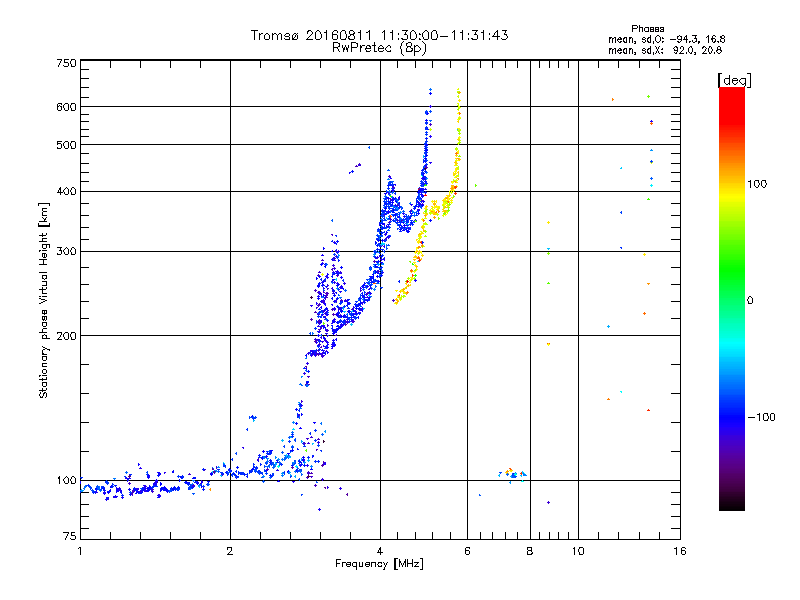
Task: Click the 'Stationary phase Virtual Height [km]' axis title
Action: point(44,300)
